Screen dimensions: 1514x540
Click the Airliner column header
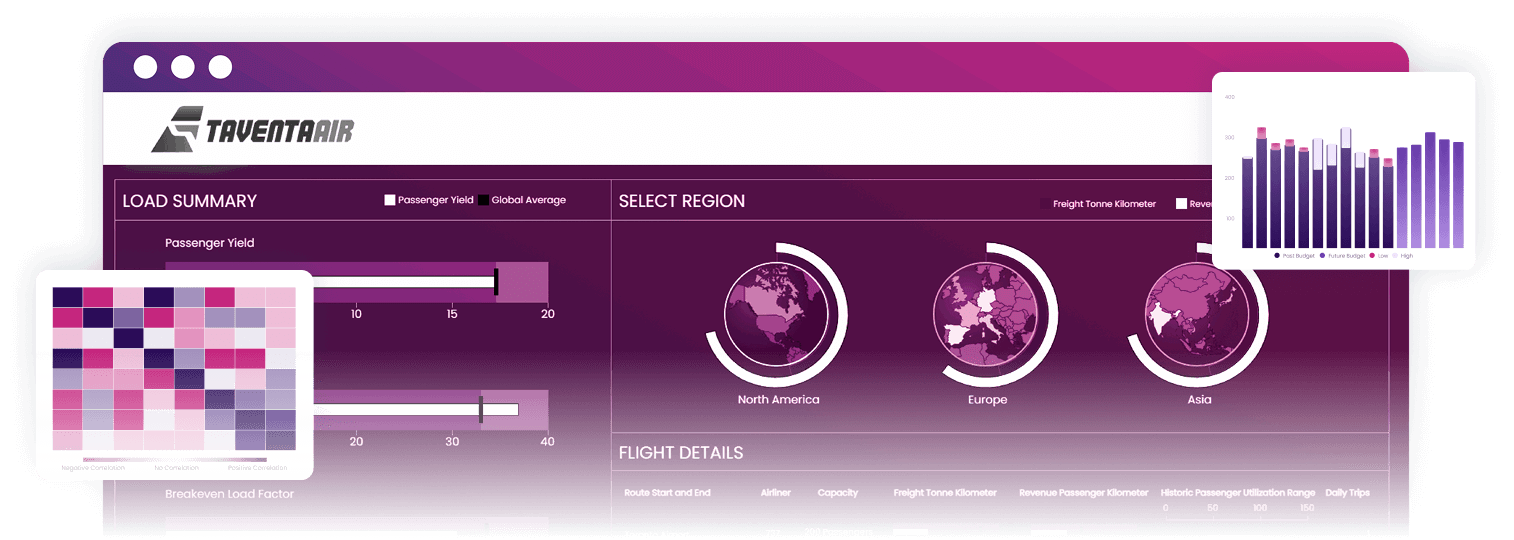[x=776, y=493]
